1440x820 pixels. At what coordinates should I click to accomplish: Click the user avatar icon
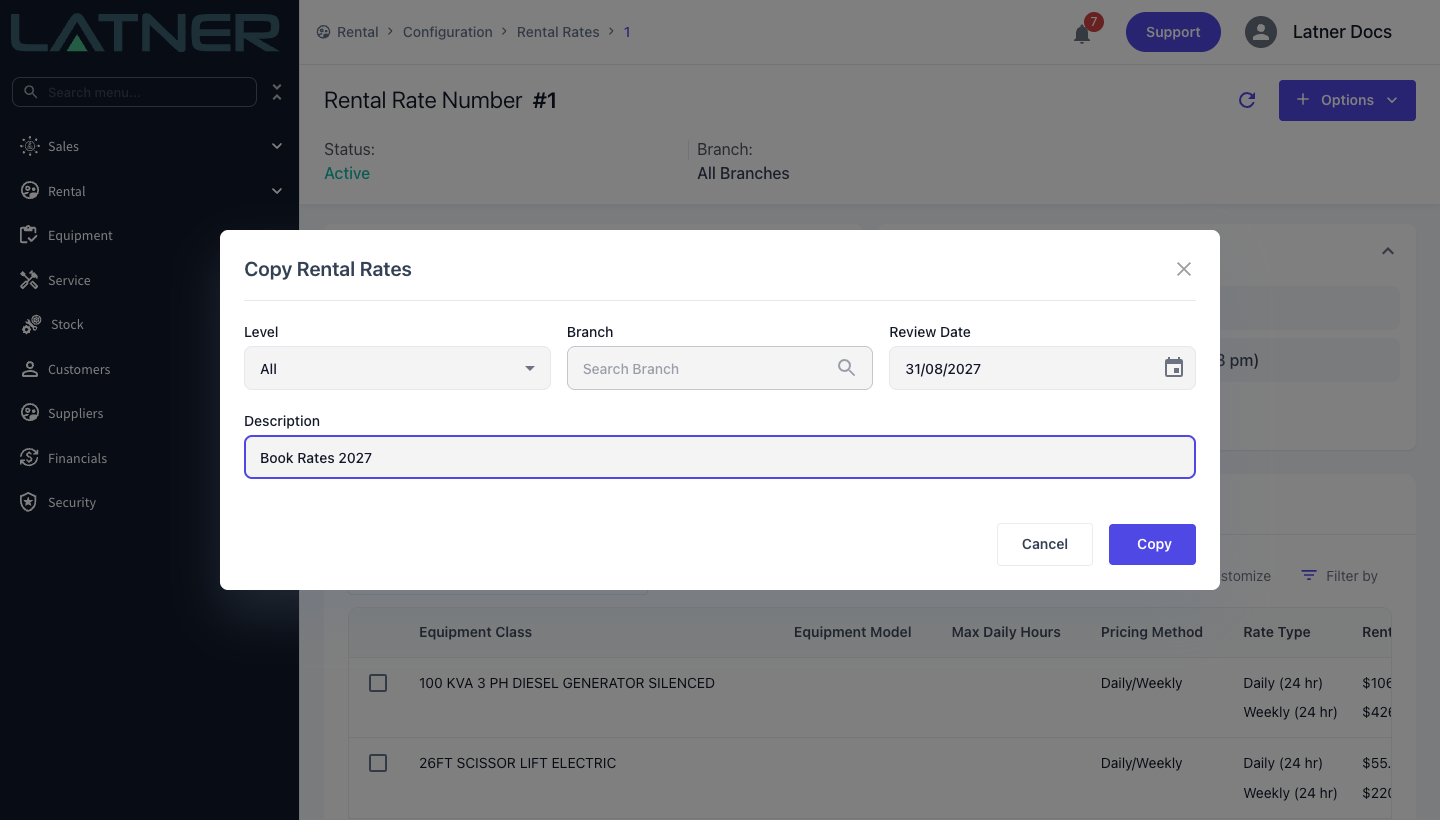coord(1261,32)
